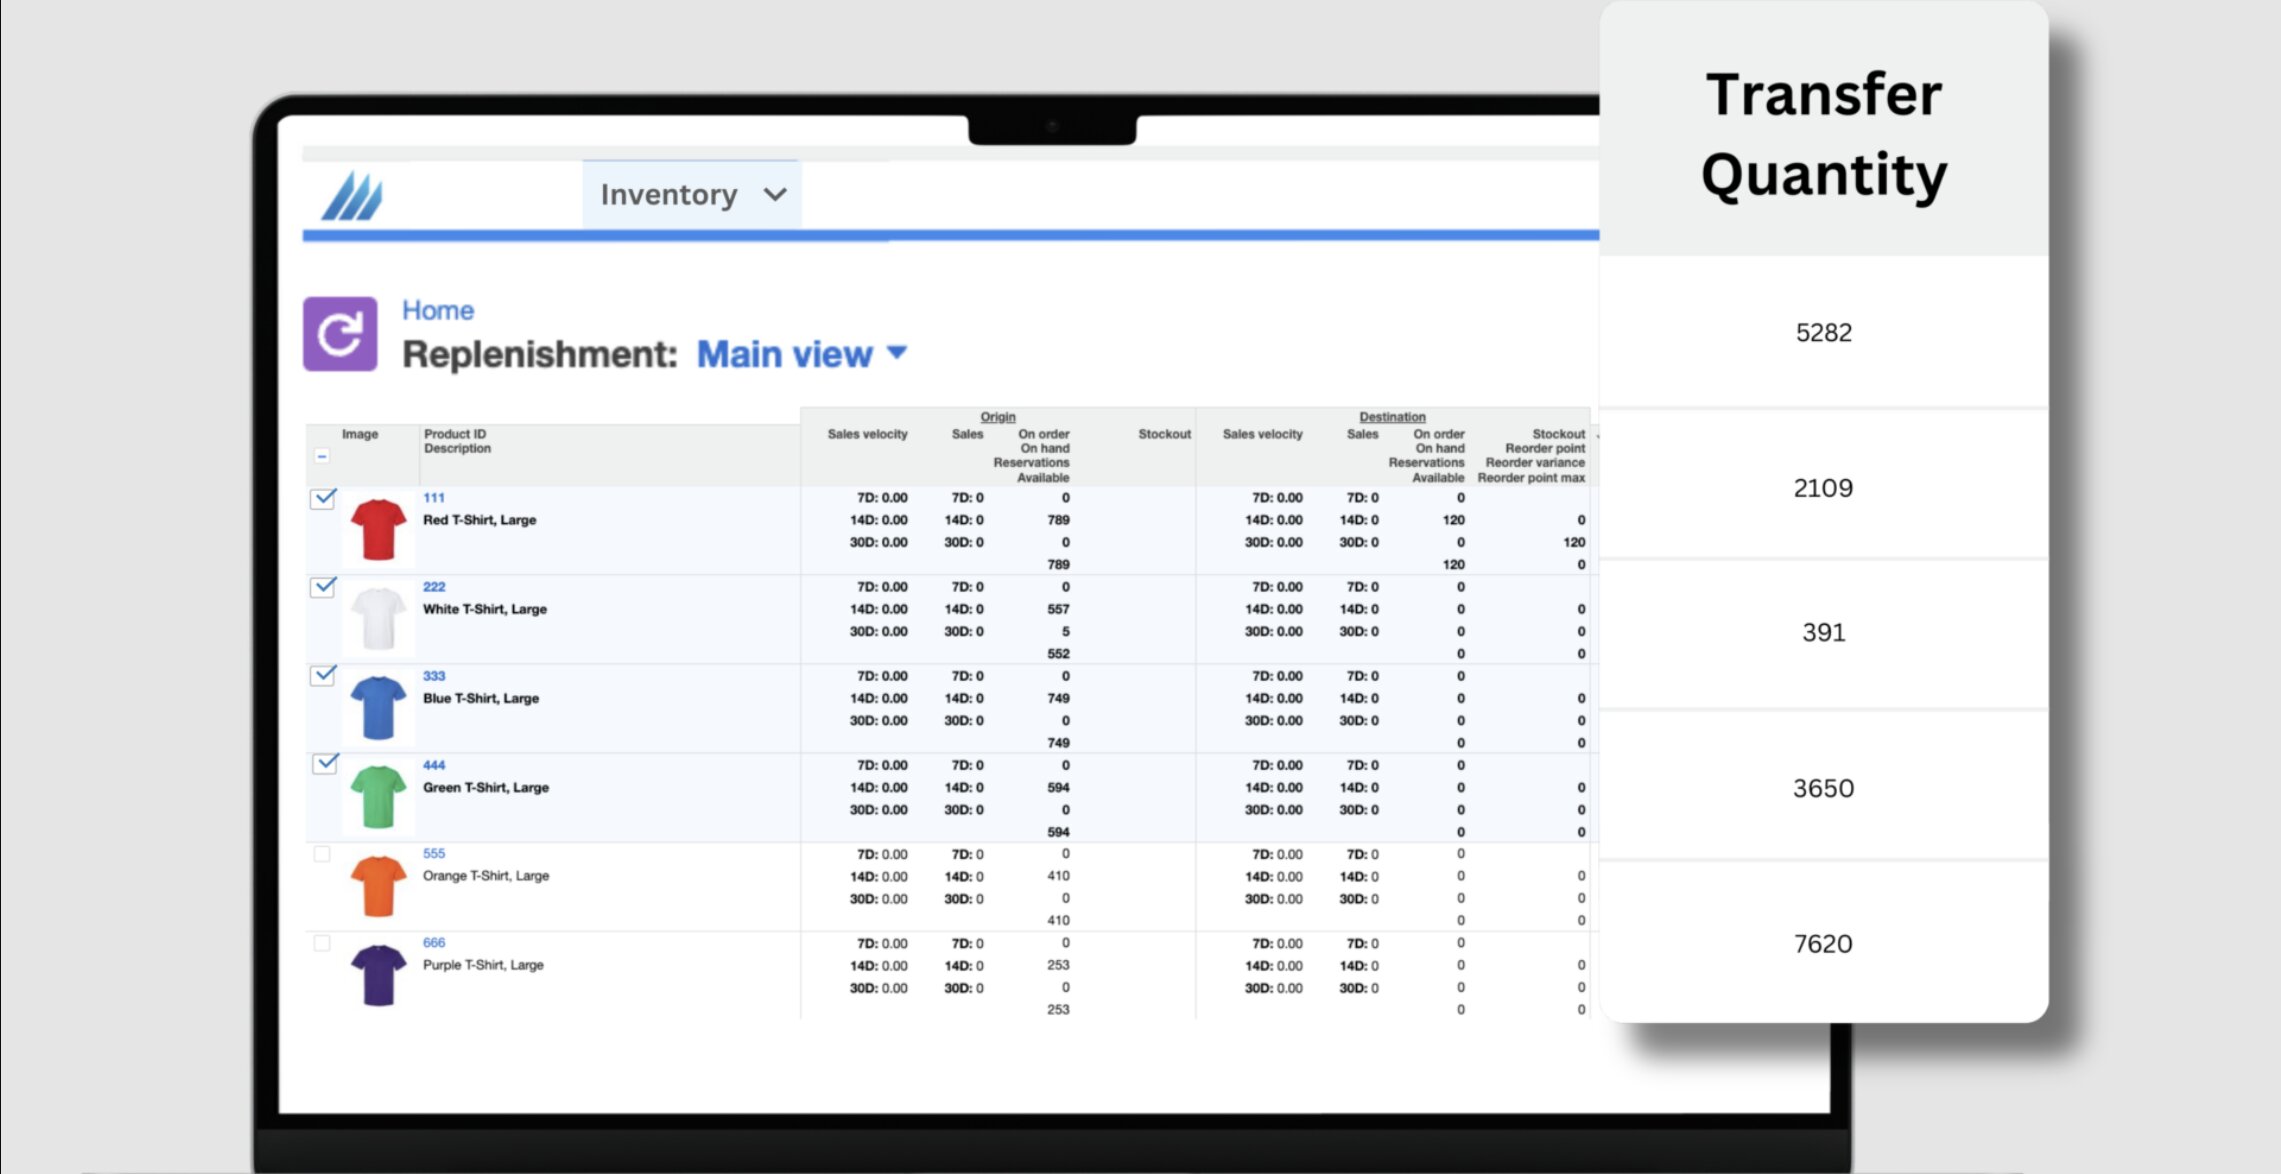Click the Destination column group header
The height and width of the screenshot is (1174, 2281).
pyautogui.click(x=1392, y=416)
